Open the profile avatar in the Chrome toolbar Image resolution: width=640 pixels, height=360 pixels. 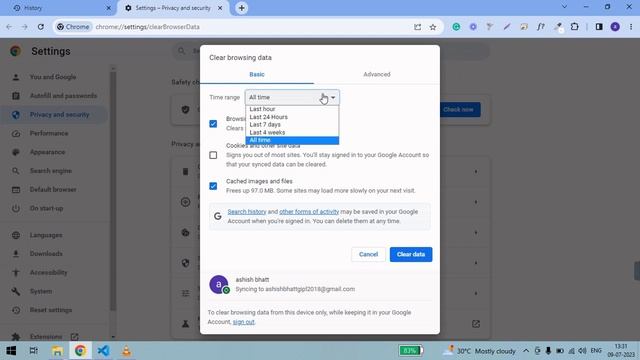point(615,27)
